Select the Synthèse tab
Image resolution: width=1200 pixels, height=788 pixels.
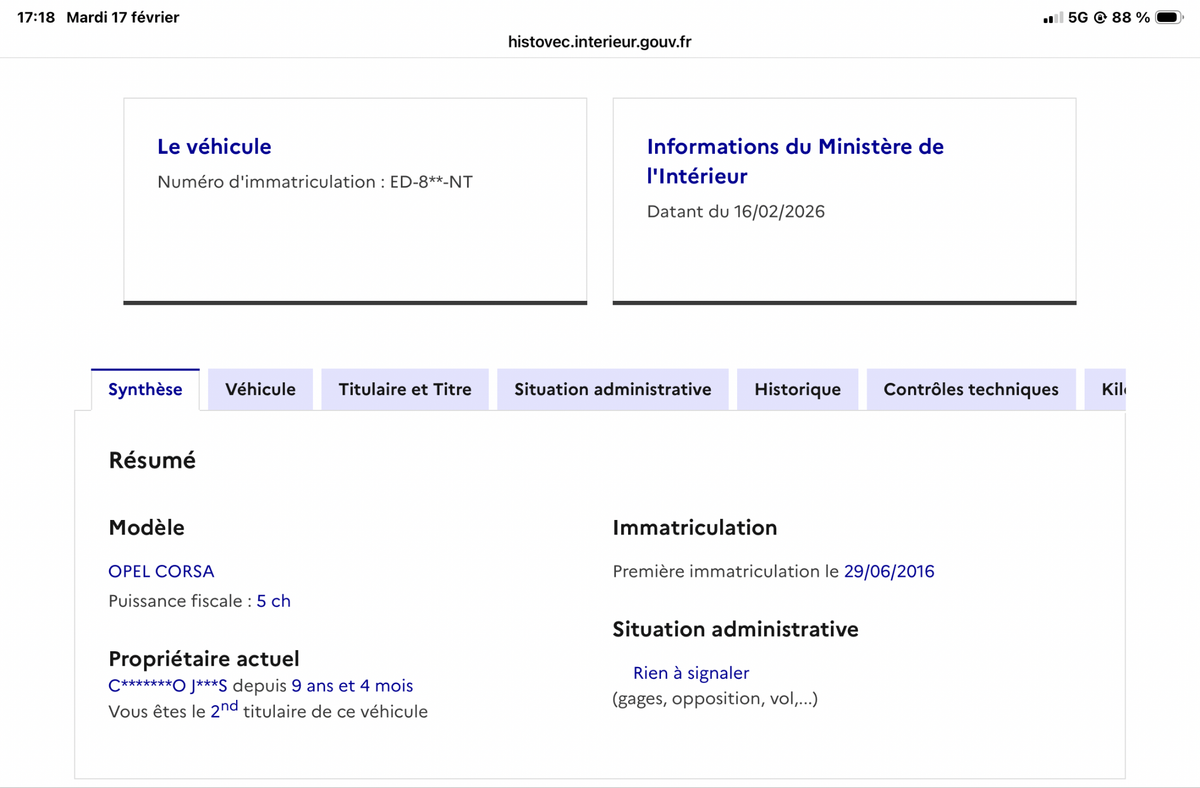145,389
